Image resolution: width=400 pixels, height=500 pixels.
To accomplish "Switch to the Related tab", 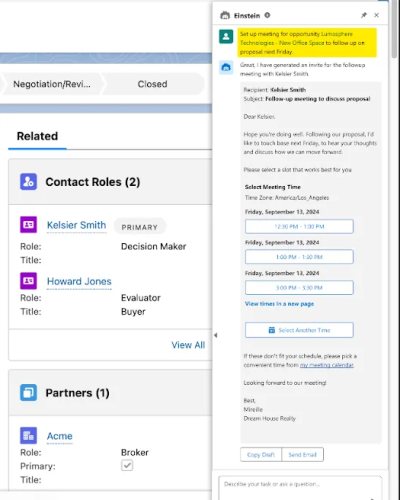I will pyautogui.click(x=37, y=136).
